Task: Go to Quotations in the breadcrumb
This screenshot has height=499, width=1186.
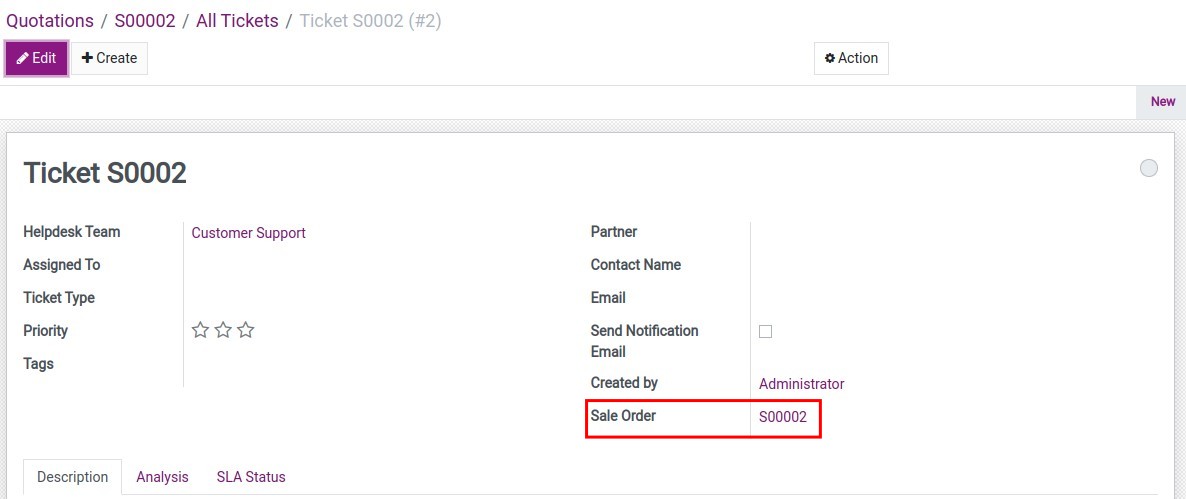Action: pyautogui.click(x=50, y=21)
